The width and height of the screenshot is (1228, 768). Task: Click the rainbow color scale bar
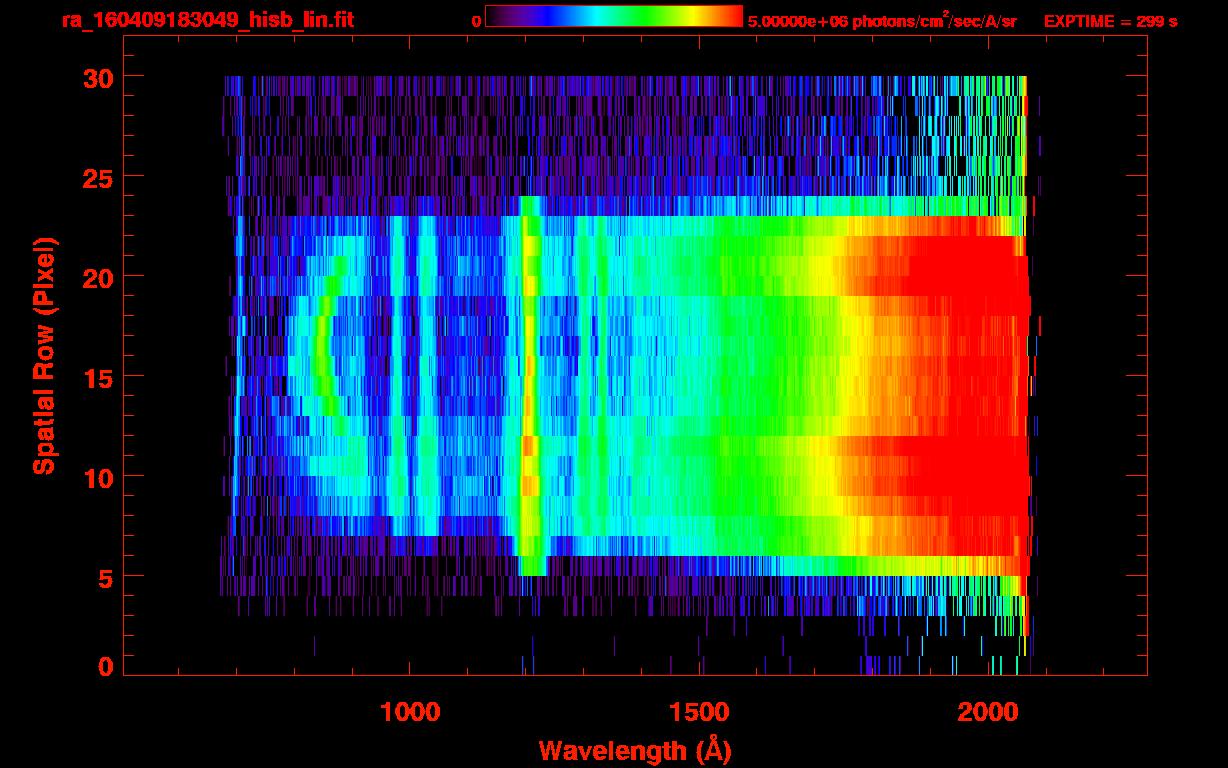click(613, 17)
